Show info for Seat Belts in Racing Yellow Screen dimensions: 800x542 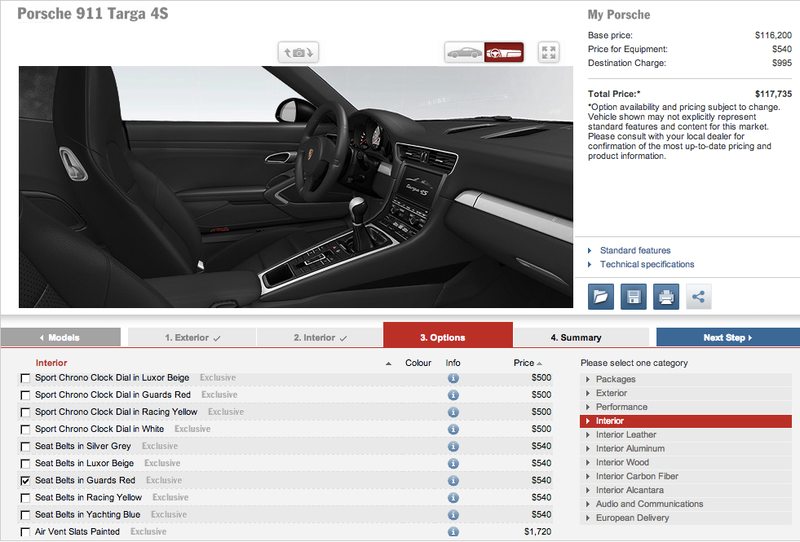pyautogui.click(x=453, y=498)
